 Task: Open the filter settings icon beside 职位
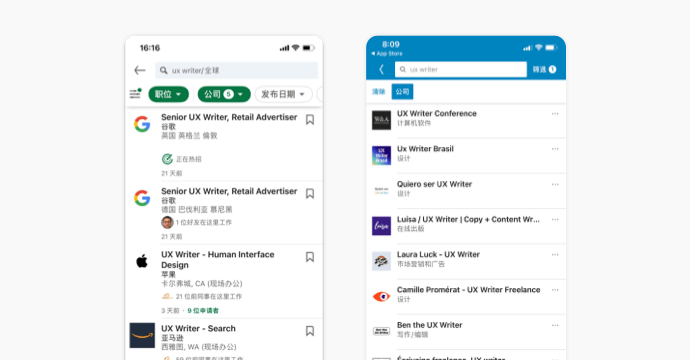[135, 93]
